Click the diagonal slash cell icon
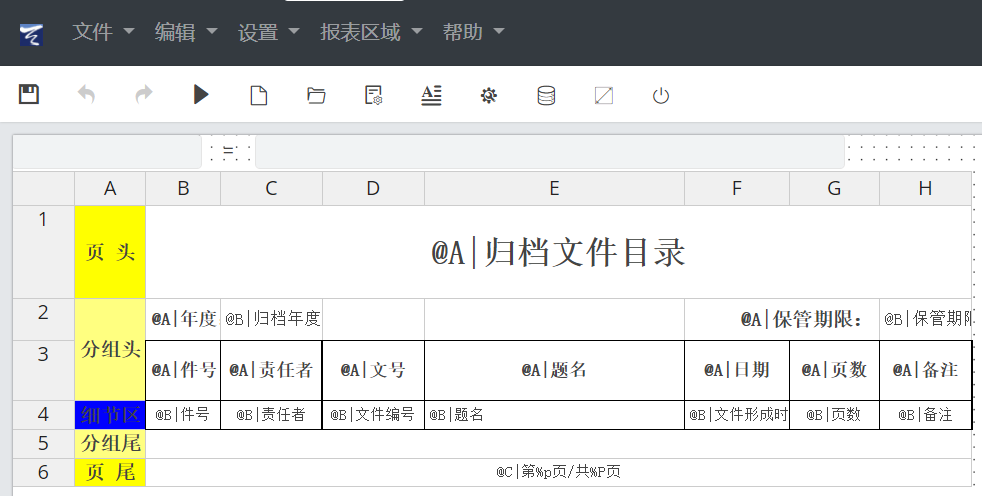 (603, 95)
